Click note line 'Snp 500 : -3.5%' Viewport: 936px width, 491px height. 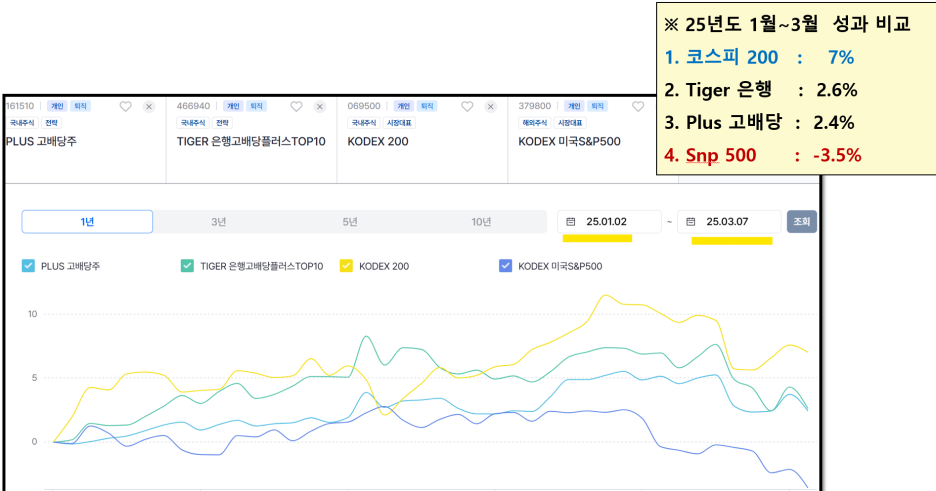(x=762, y=156)
